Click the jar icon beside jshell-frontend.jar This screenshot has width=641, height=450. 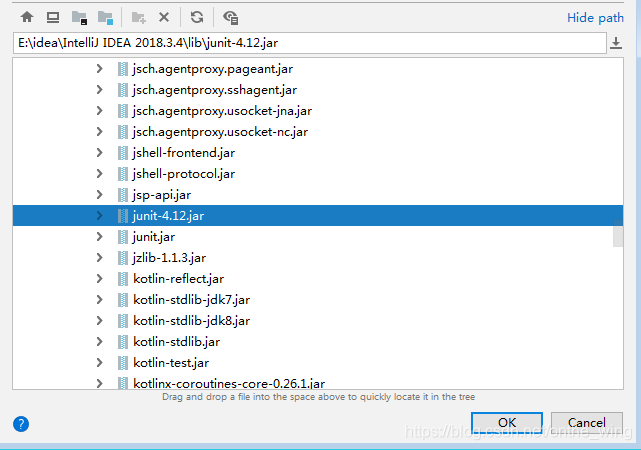[123, 152]
